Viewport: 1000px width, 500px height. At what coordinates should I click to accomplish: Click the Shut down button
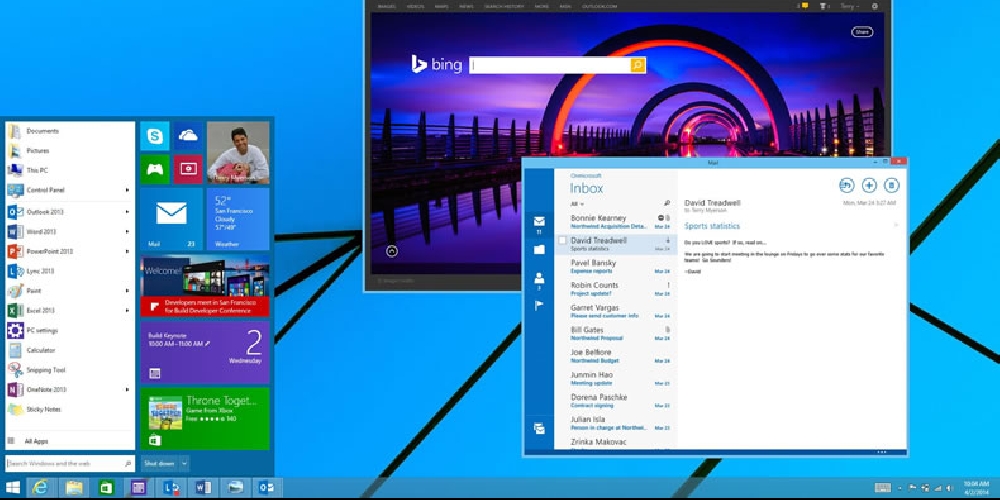click(x=159, y=464)
